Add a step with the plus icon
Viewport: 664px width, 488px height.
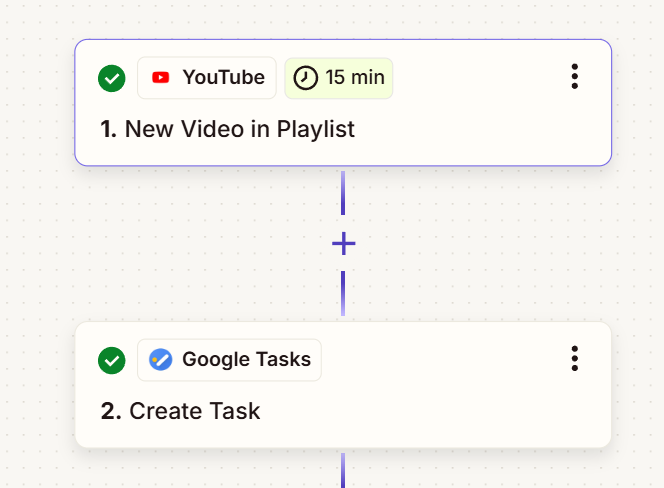coord(343,243)
